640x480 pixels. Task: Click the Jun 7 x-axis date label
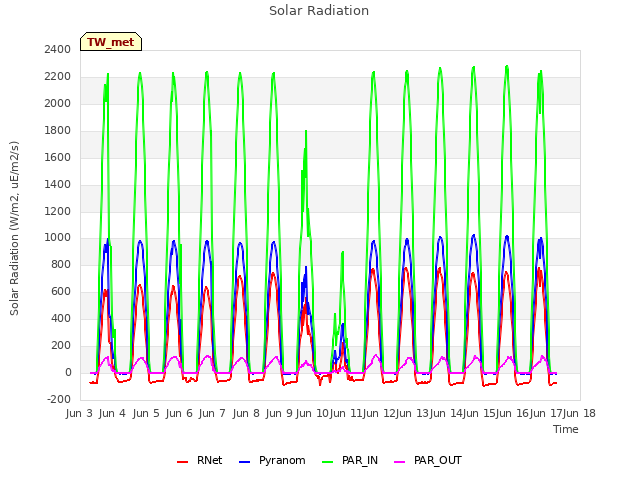[212, 413]
